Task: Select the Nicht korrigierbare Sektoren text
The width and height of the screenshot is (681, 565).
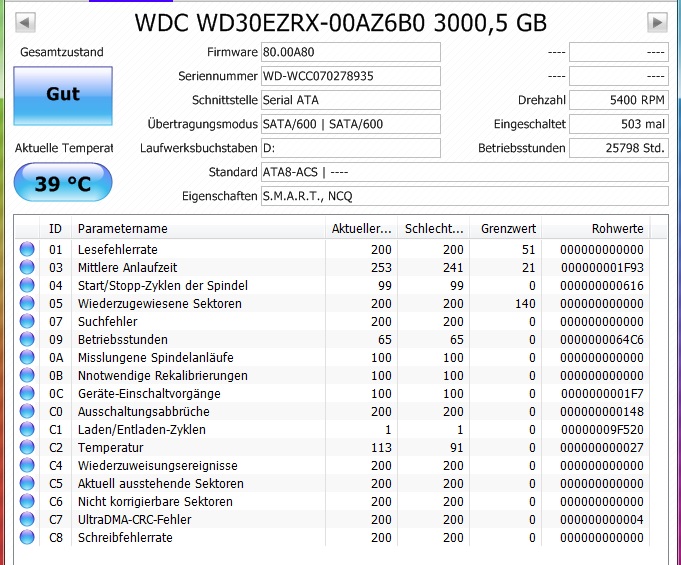Action: coord(155,502)
